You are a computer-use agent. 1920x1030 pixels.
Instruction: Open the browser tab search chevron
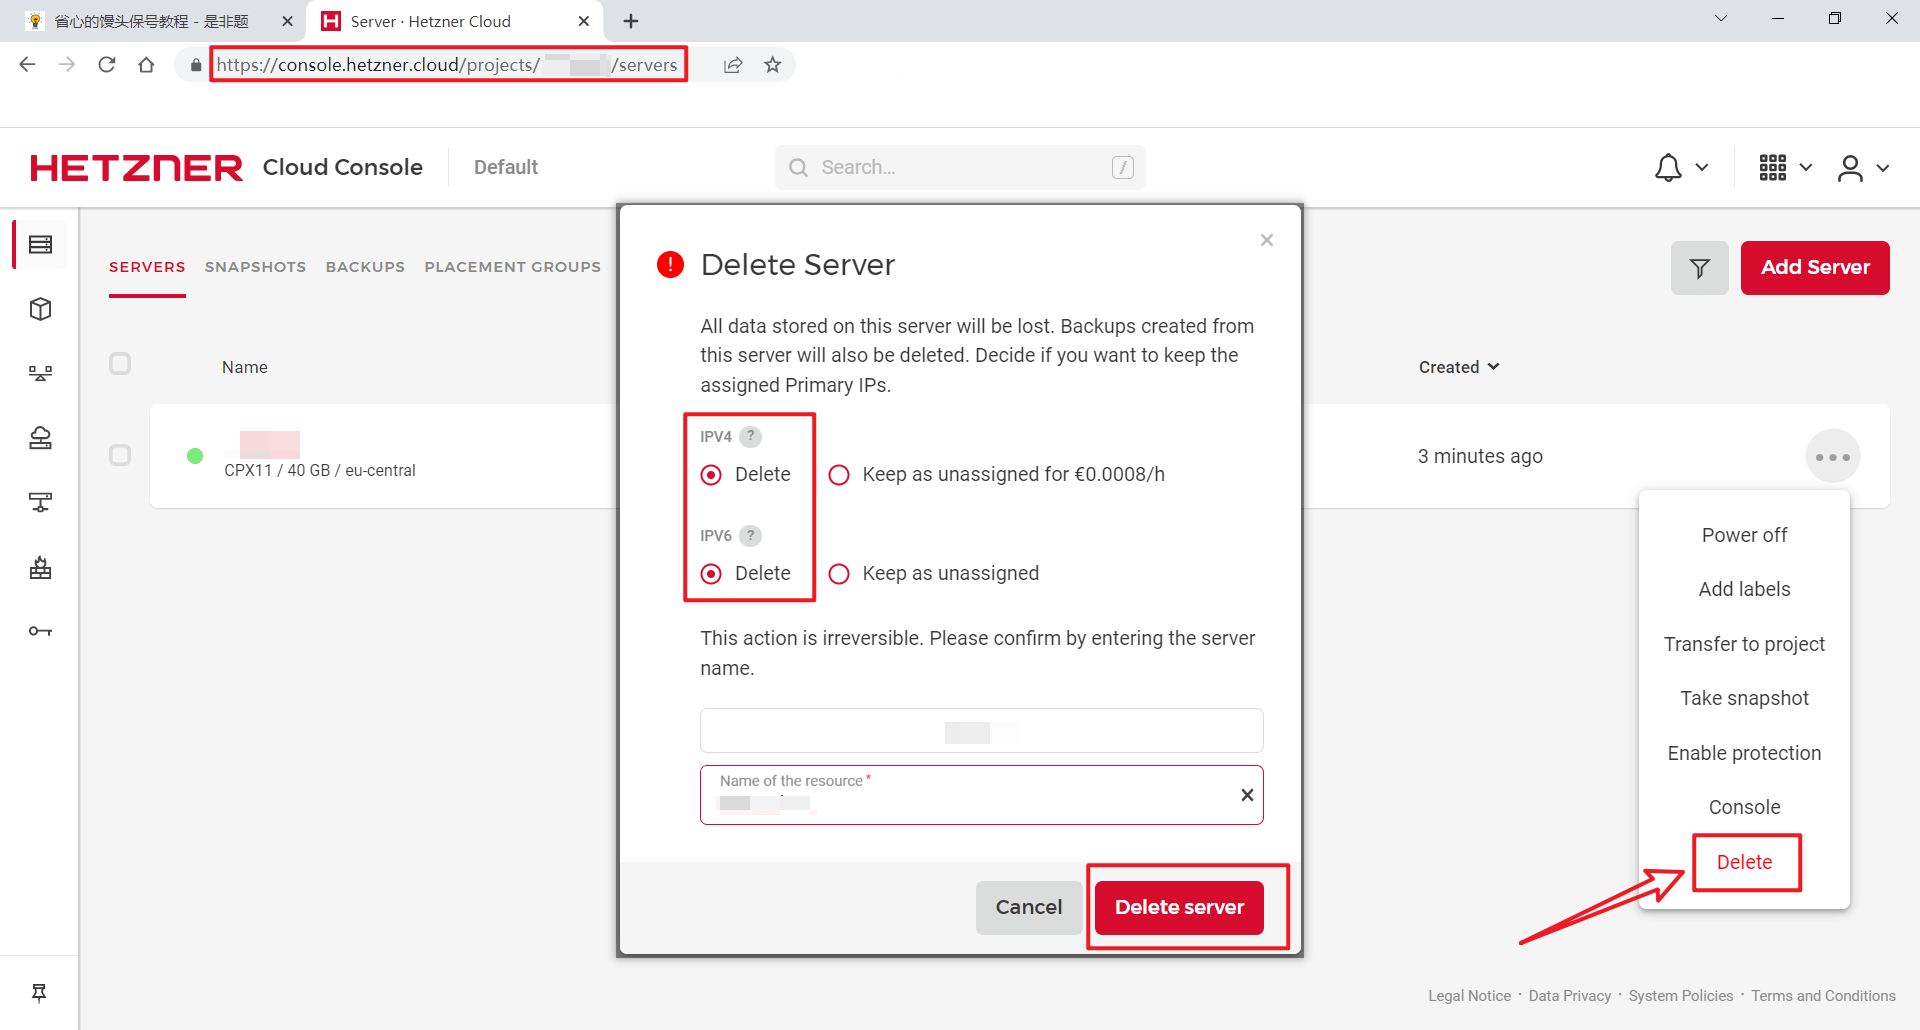pos(1721,18)
